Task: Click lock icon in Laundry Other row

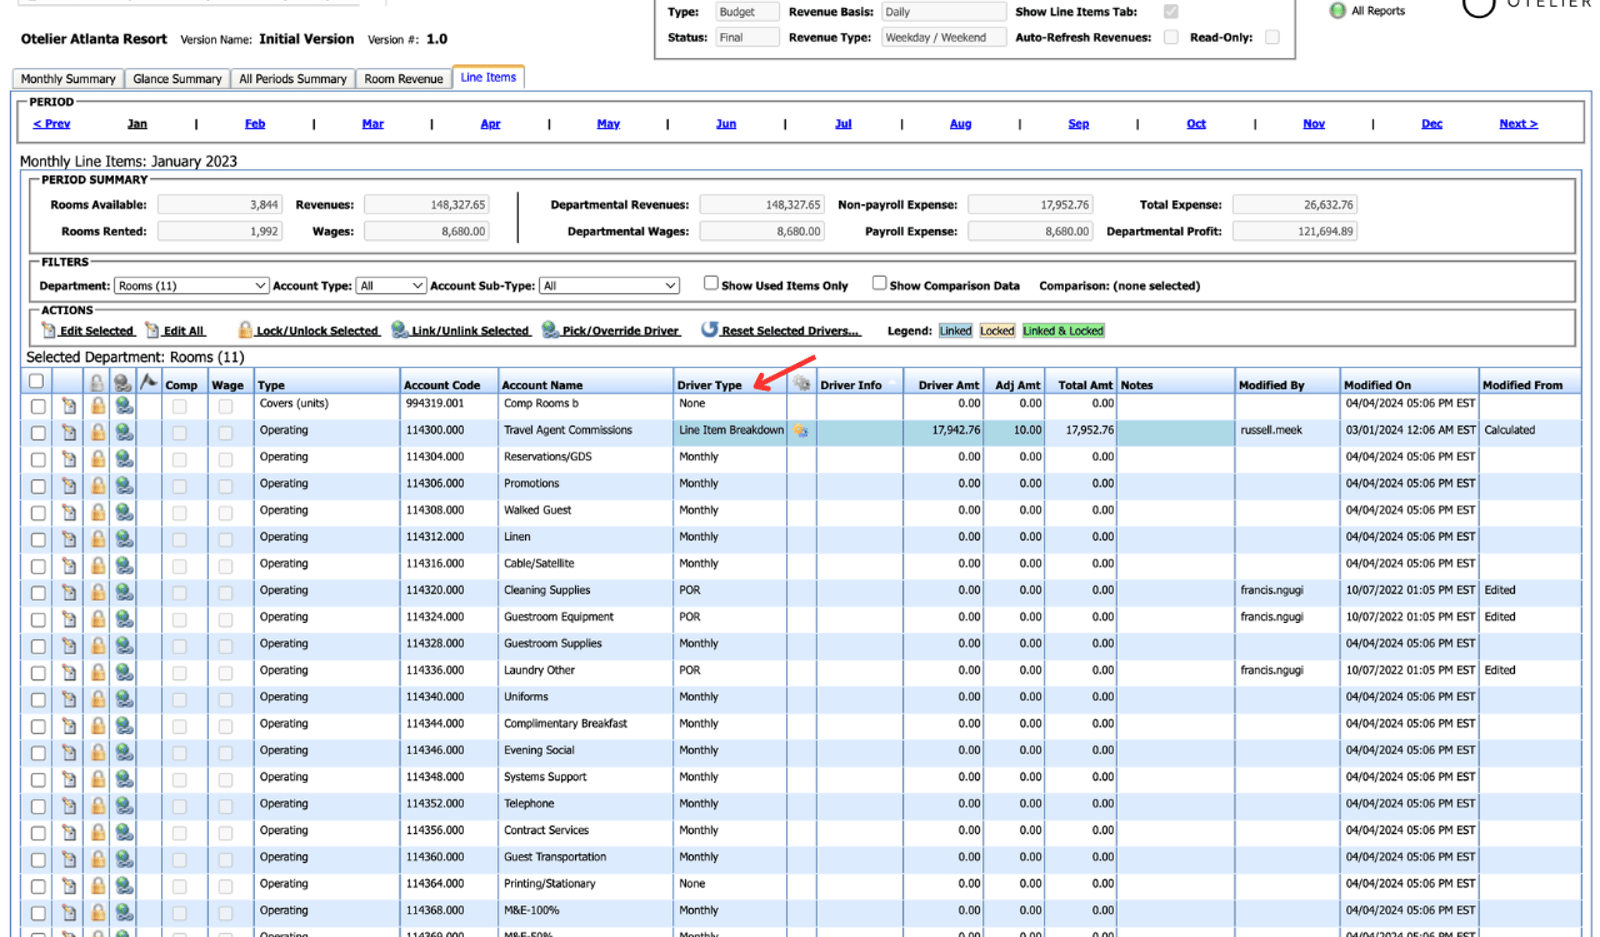Action: coord(97,672)
